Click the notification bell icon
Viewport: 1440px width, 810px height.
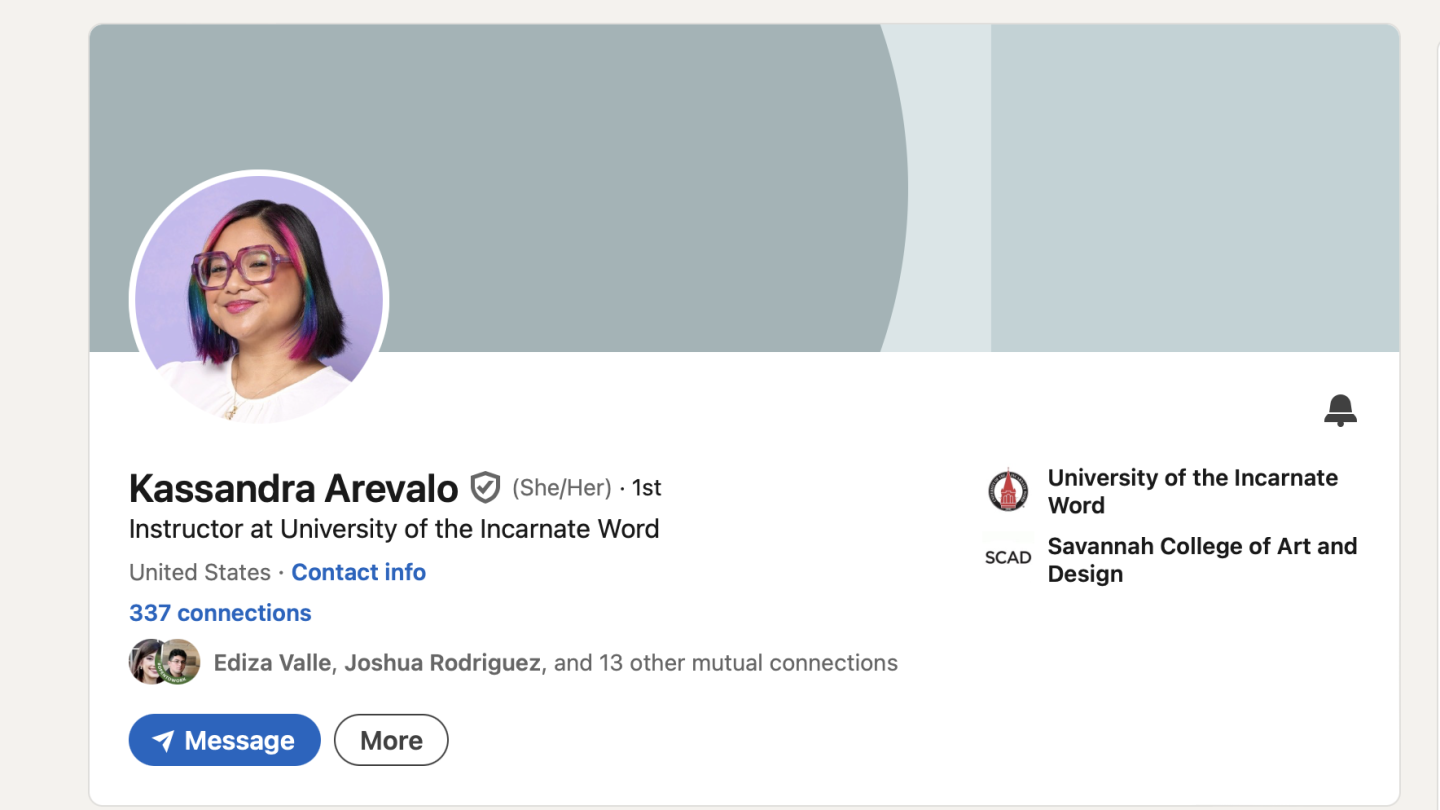pos(1340,410)
